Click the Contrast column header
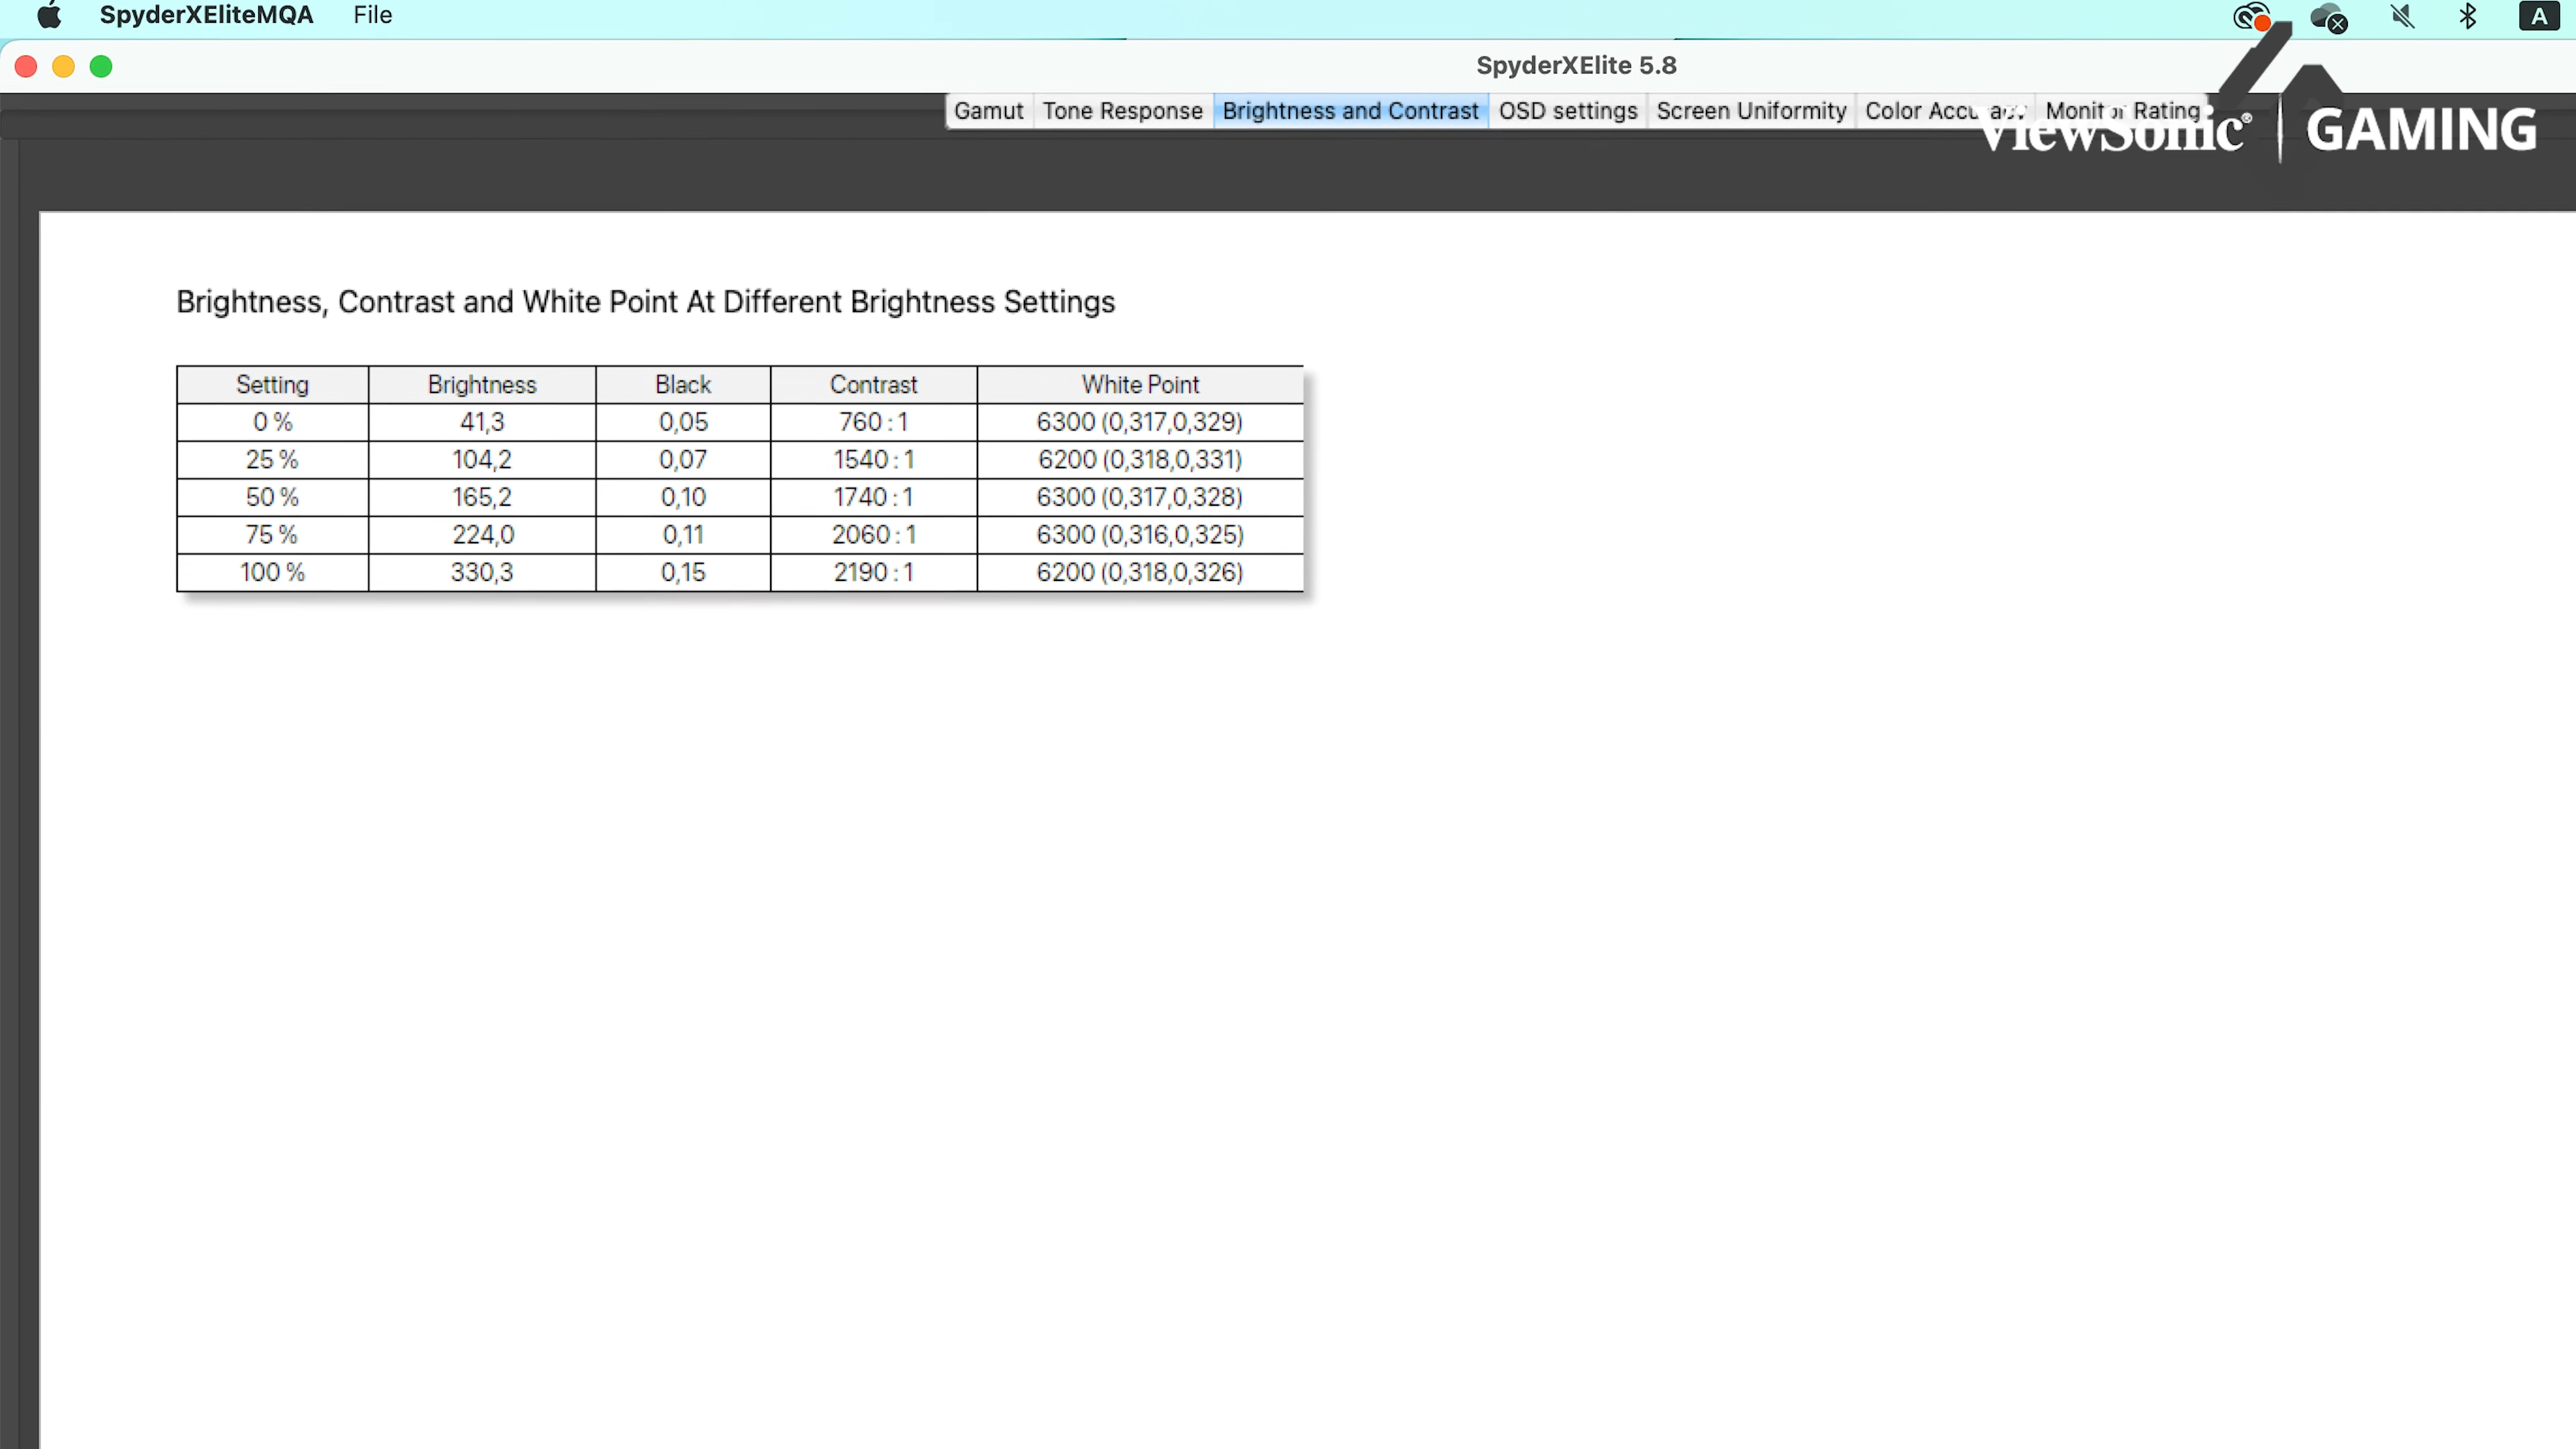The image size is (2576, 1449). (873, 385)
